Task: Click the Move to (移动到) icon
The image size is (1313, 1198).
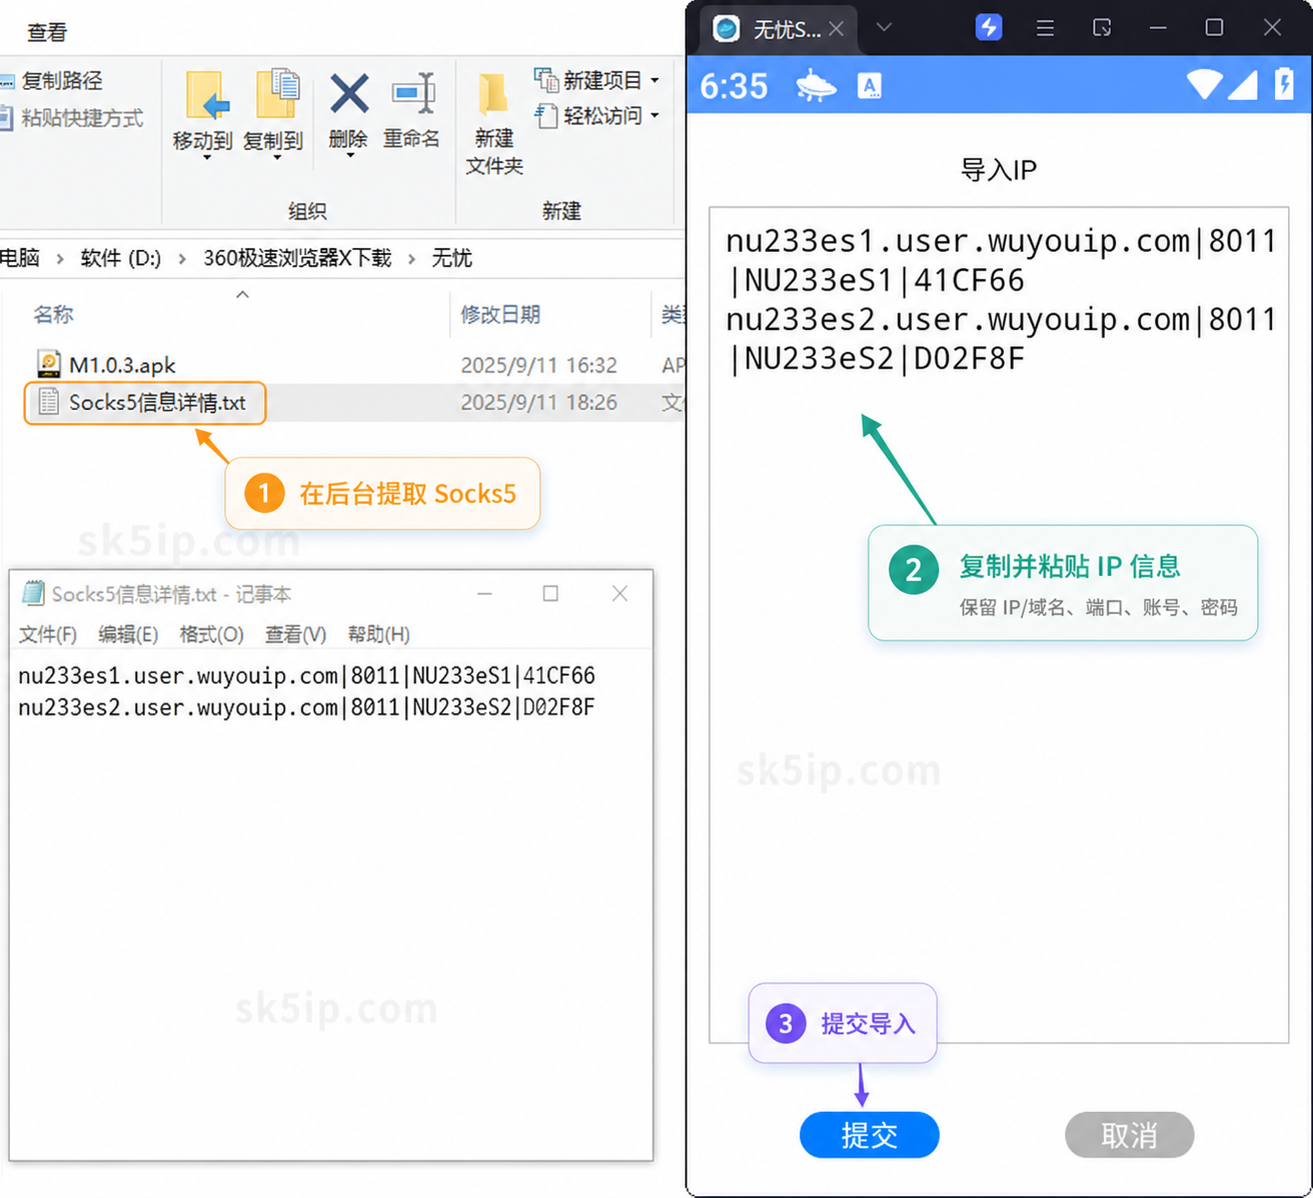Action: coord(207,97)
